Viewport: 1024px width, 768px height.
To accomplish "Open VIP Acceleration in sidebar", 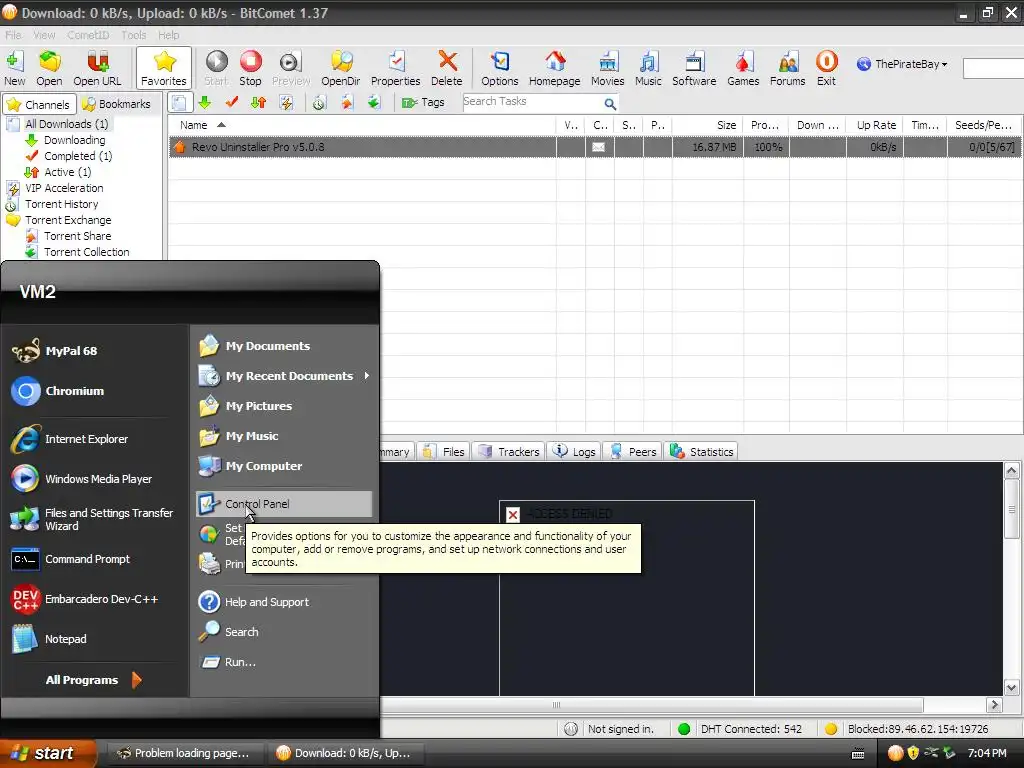I will pyautogui.click(x=64, y=188).
